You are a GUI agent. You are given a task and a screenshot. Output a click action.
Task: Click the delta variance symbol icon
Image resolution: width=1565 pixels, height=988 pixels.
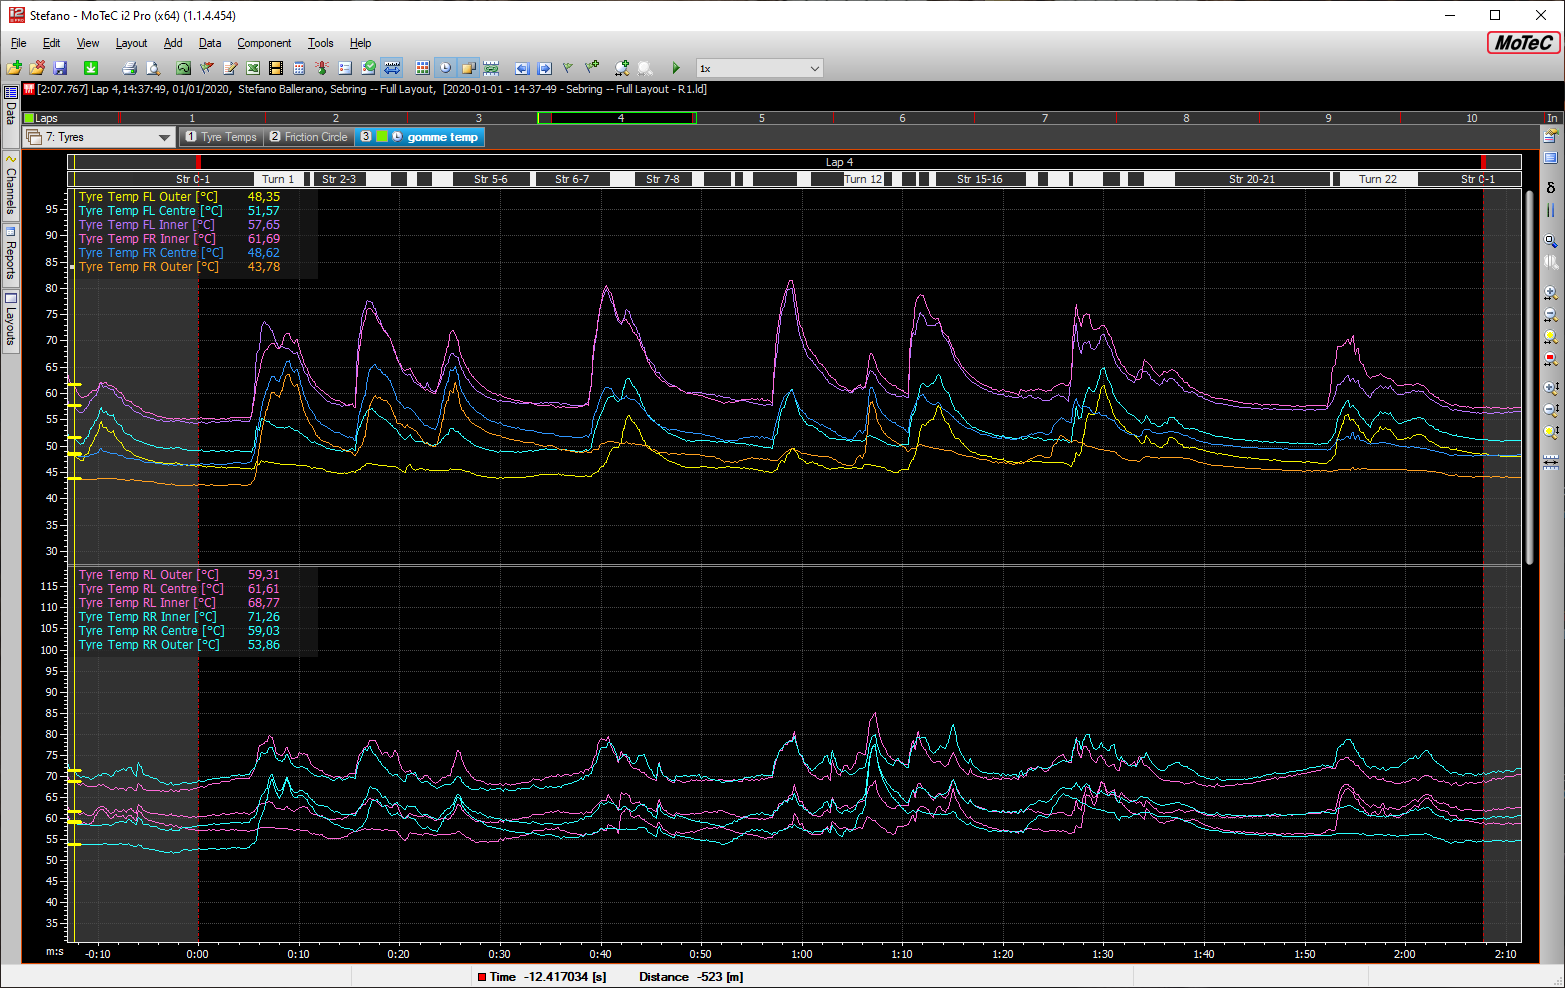pyautogui.click(x=1551, y=188)
